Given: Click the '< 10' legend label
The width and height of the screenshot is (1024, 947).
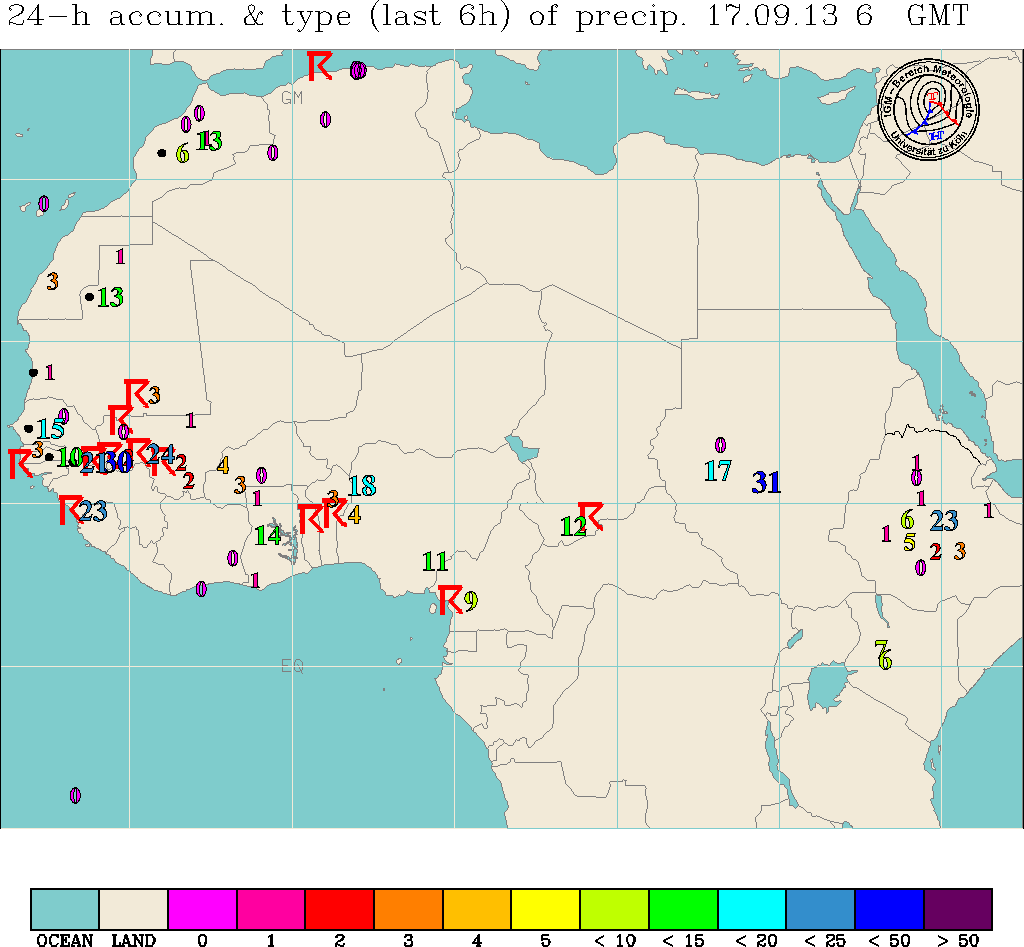Looking at the screenshot, I should [x=615, y=940].
